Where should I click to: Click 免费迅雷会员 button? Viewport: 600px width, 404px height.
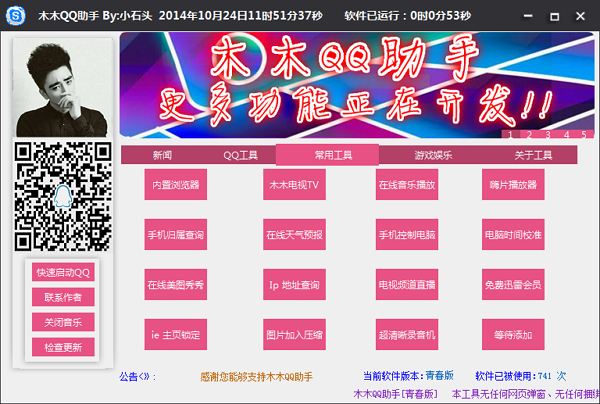(513, 284)
